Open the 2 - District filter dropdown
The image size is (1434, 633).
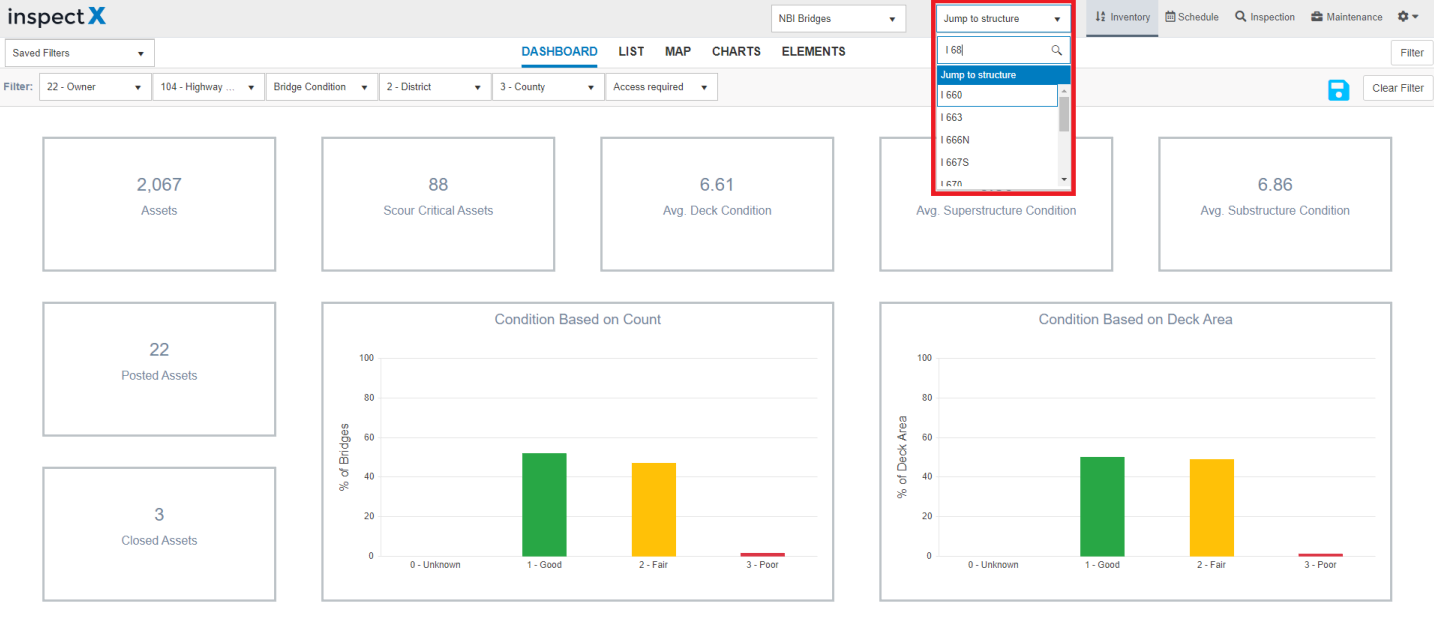pos(435,87)
